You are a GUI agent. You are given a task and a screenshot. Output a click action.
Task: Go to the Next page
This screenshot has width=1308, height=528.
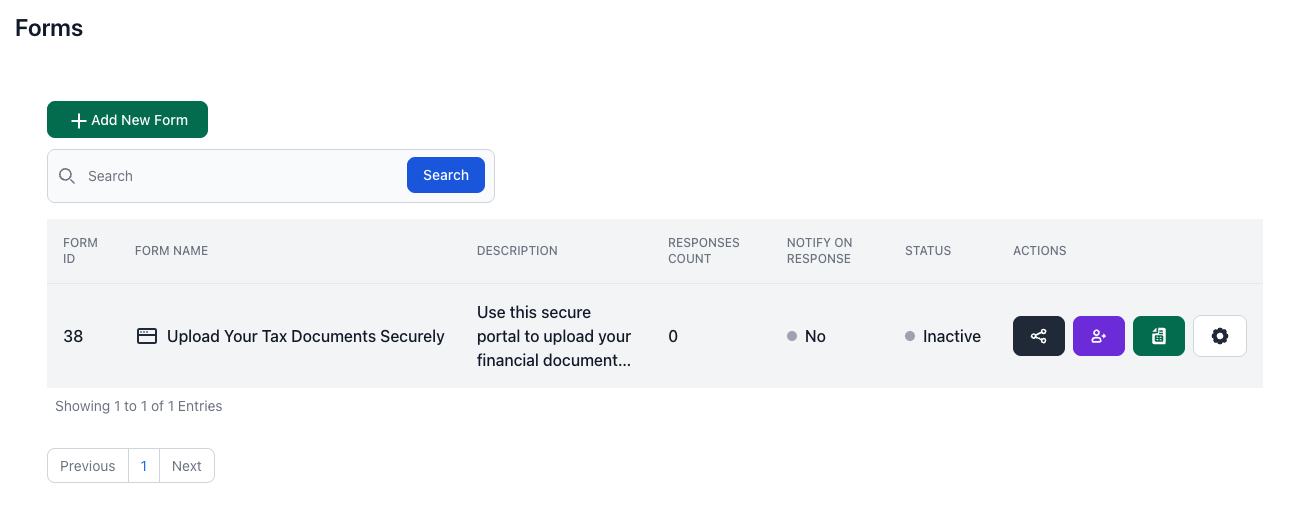click(187, 466)
